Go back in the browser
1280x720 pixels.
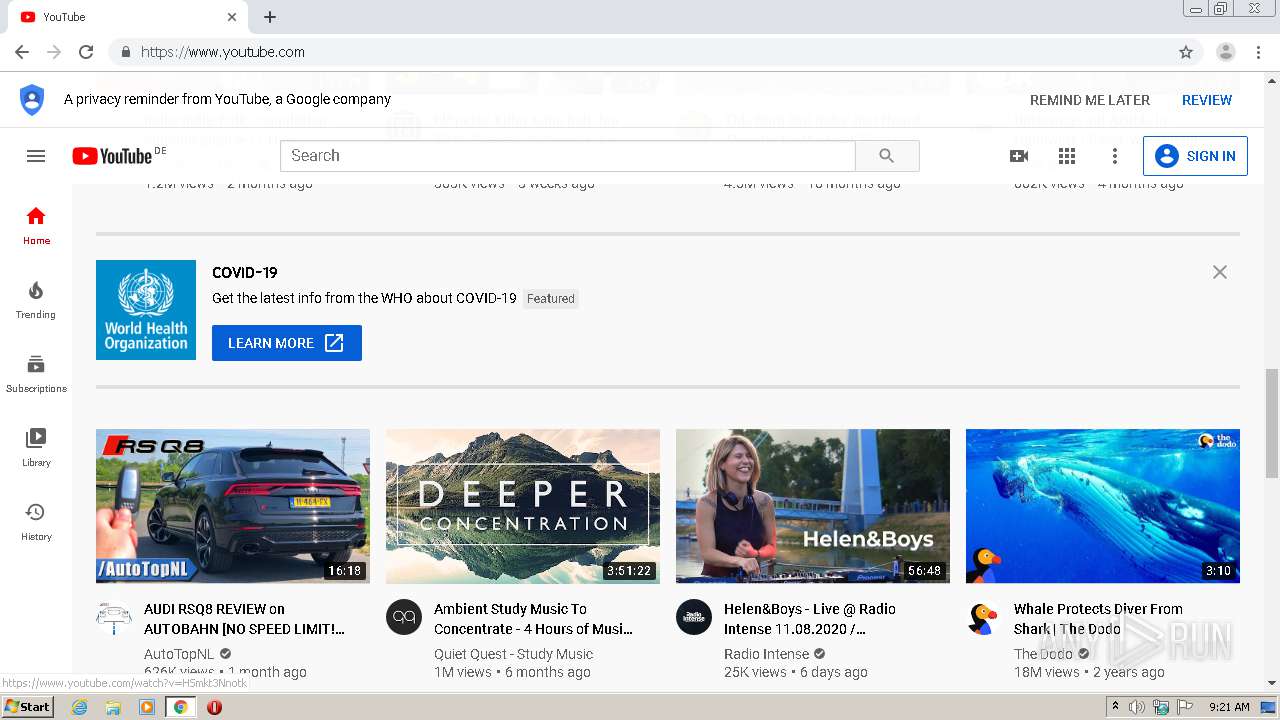tap(22, 52)
